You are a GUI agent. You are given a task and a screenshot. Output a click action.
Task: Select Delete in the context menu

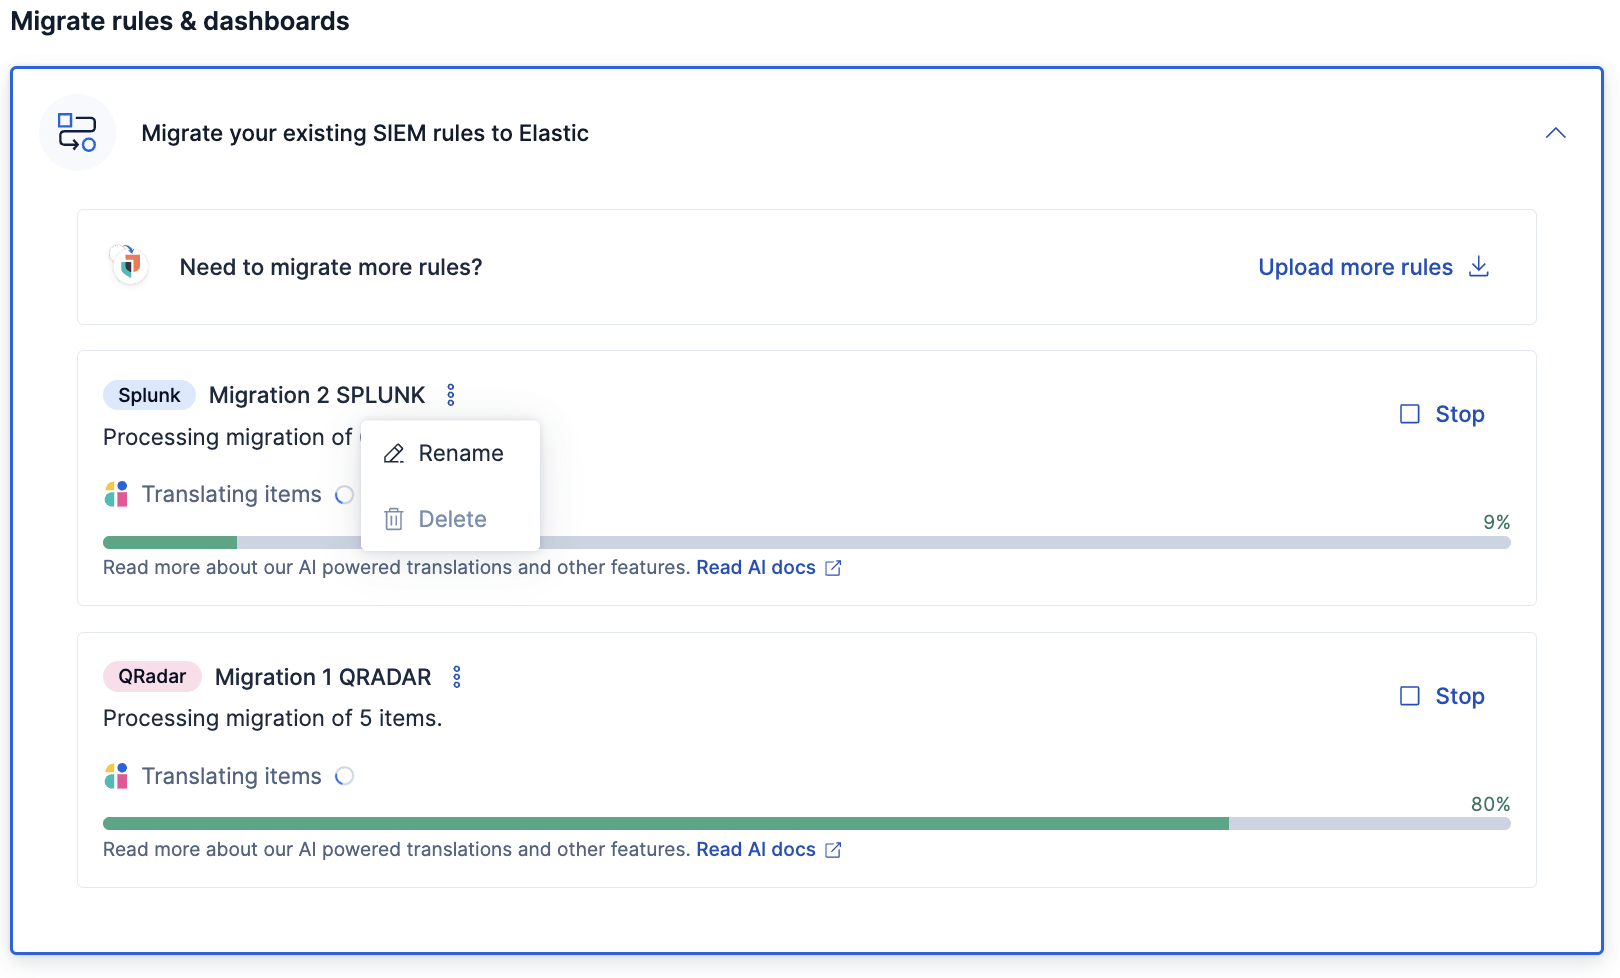450,519
